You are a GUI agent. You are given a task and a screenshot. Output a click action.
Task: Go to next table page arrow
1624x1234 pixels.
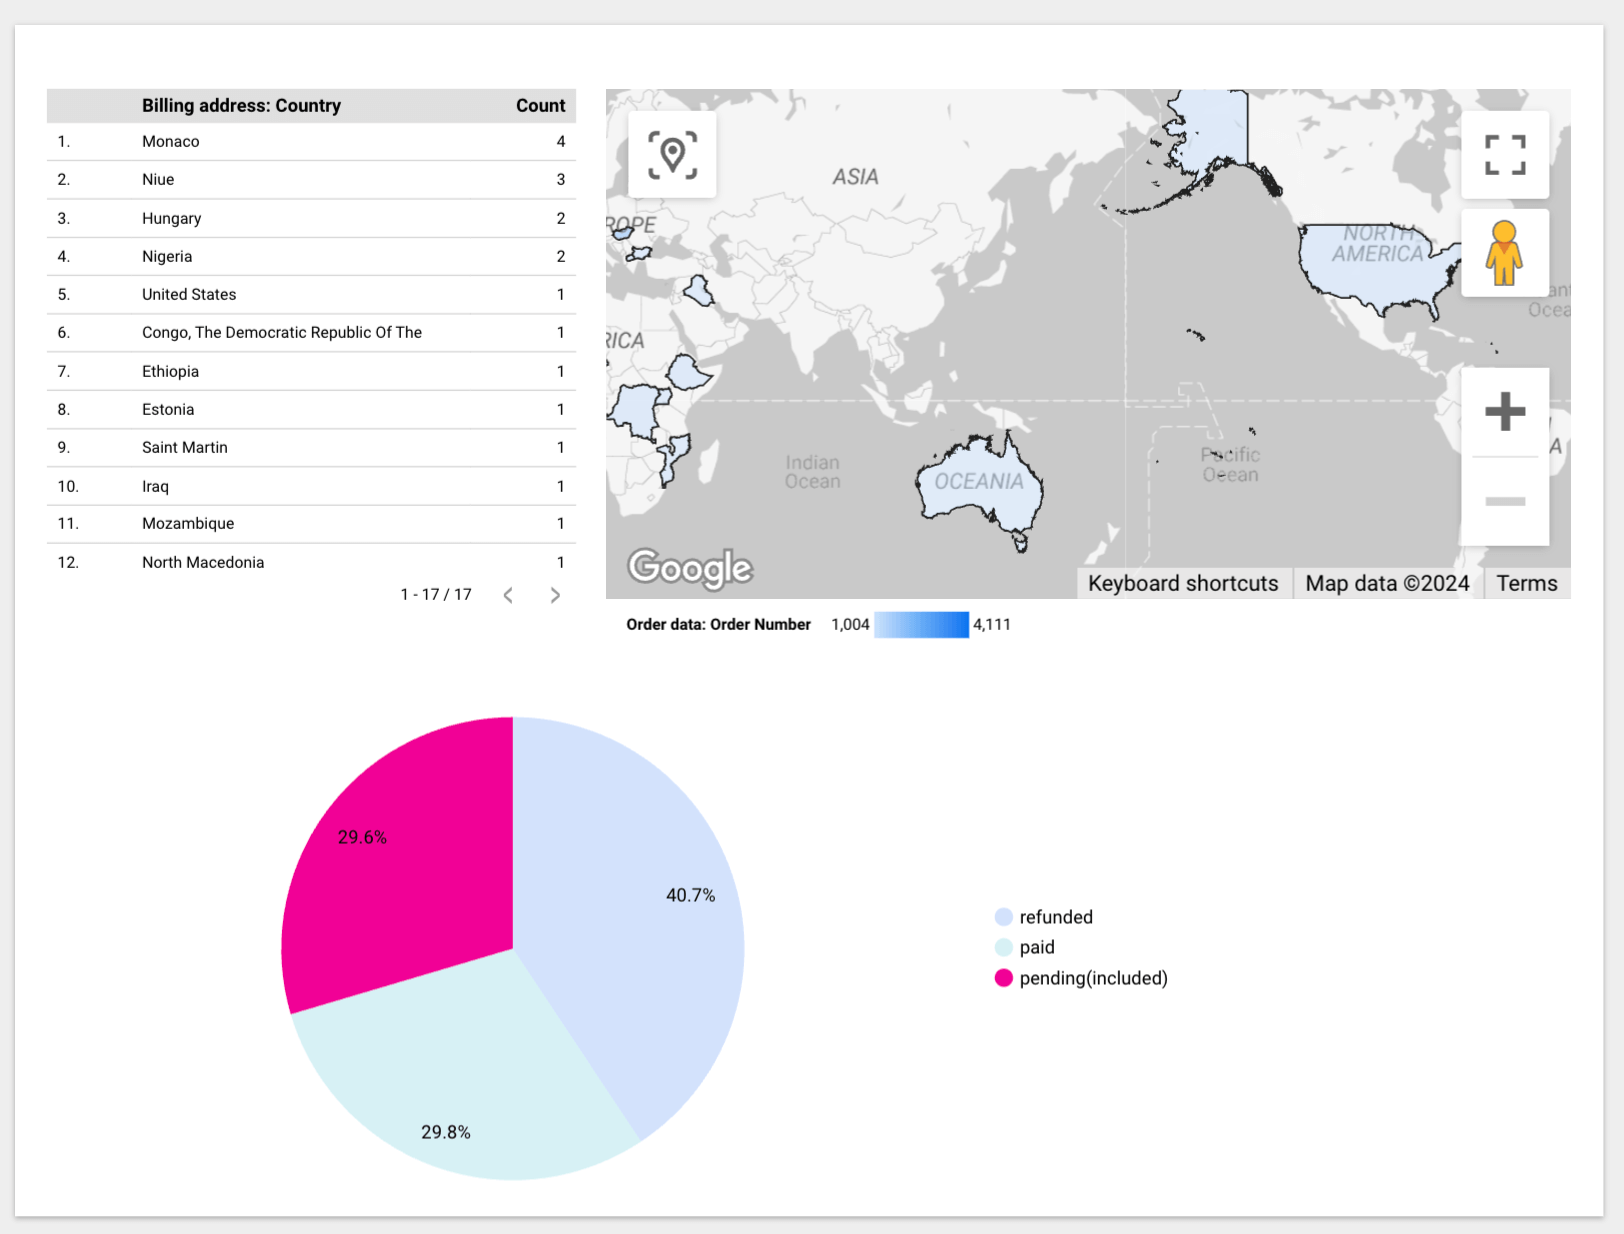(555, 595)
